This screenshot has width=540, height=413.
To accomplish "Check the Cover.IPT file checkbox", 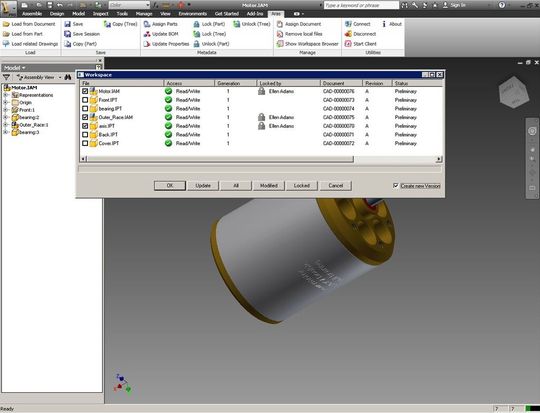I will click(85, 143).
